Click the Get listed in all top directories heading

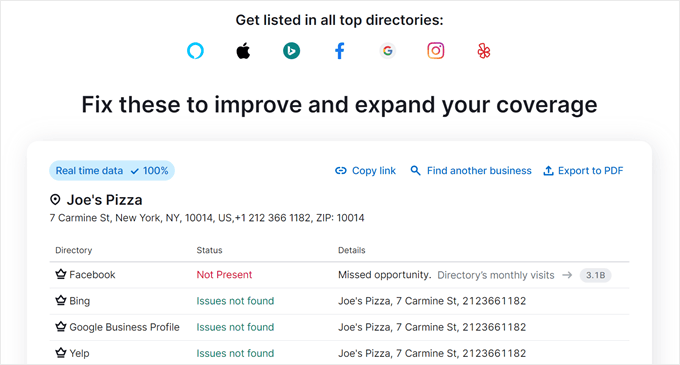coord(340,20)
